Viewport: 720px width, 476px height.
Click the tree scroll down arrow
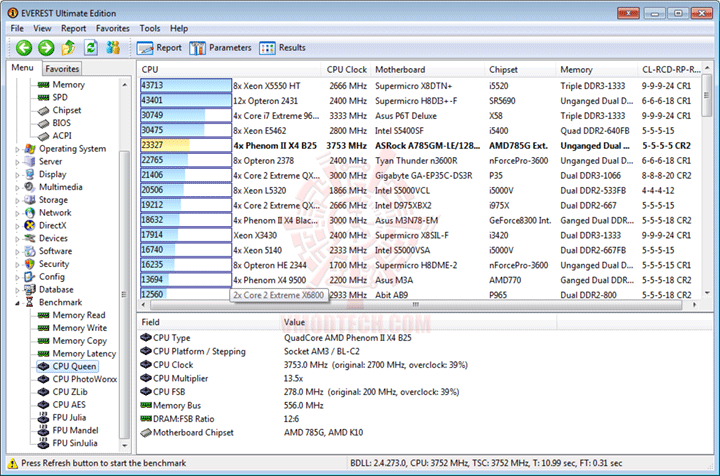[x=124, y=445]
